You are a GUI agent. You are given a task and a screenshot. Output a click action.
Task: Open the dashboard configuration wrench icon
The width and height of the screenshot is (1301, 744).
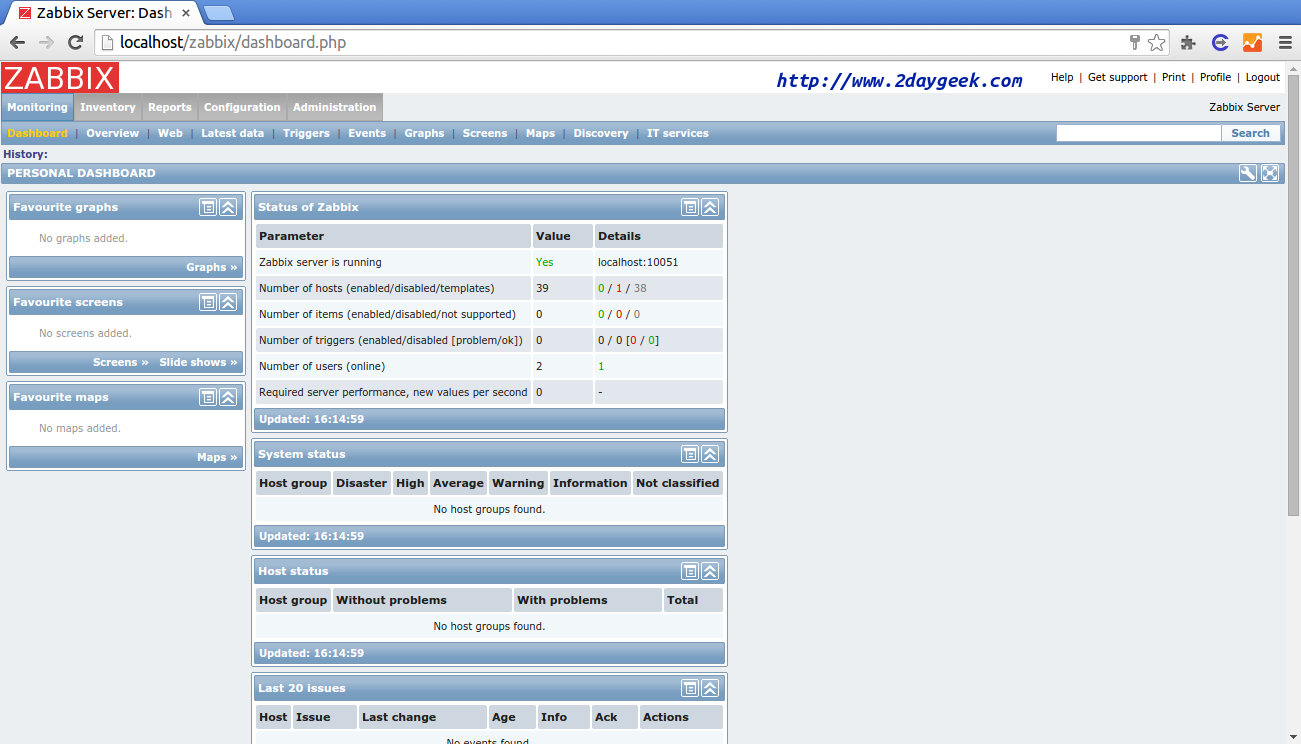point(1248,173)
